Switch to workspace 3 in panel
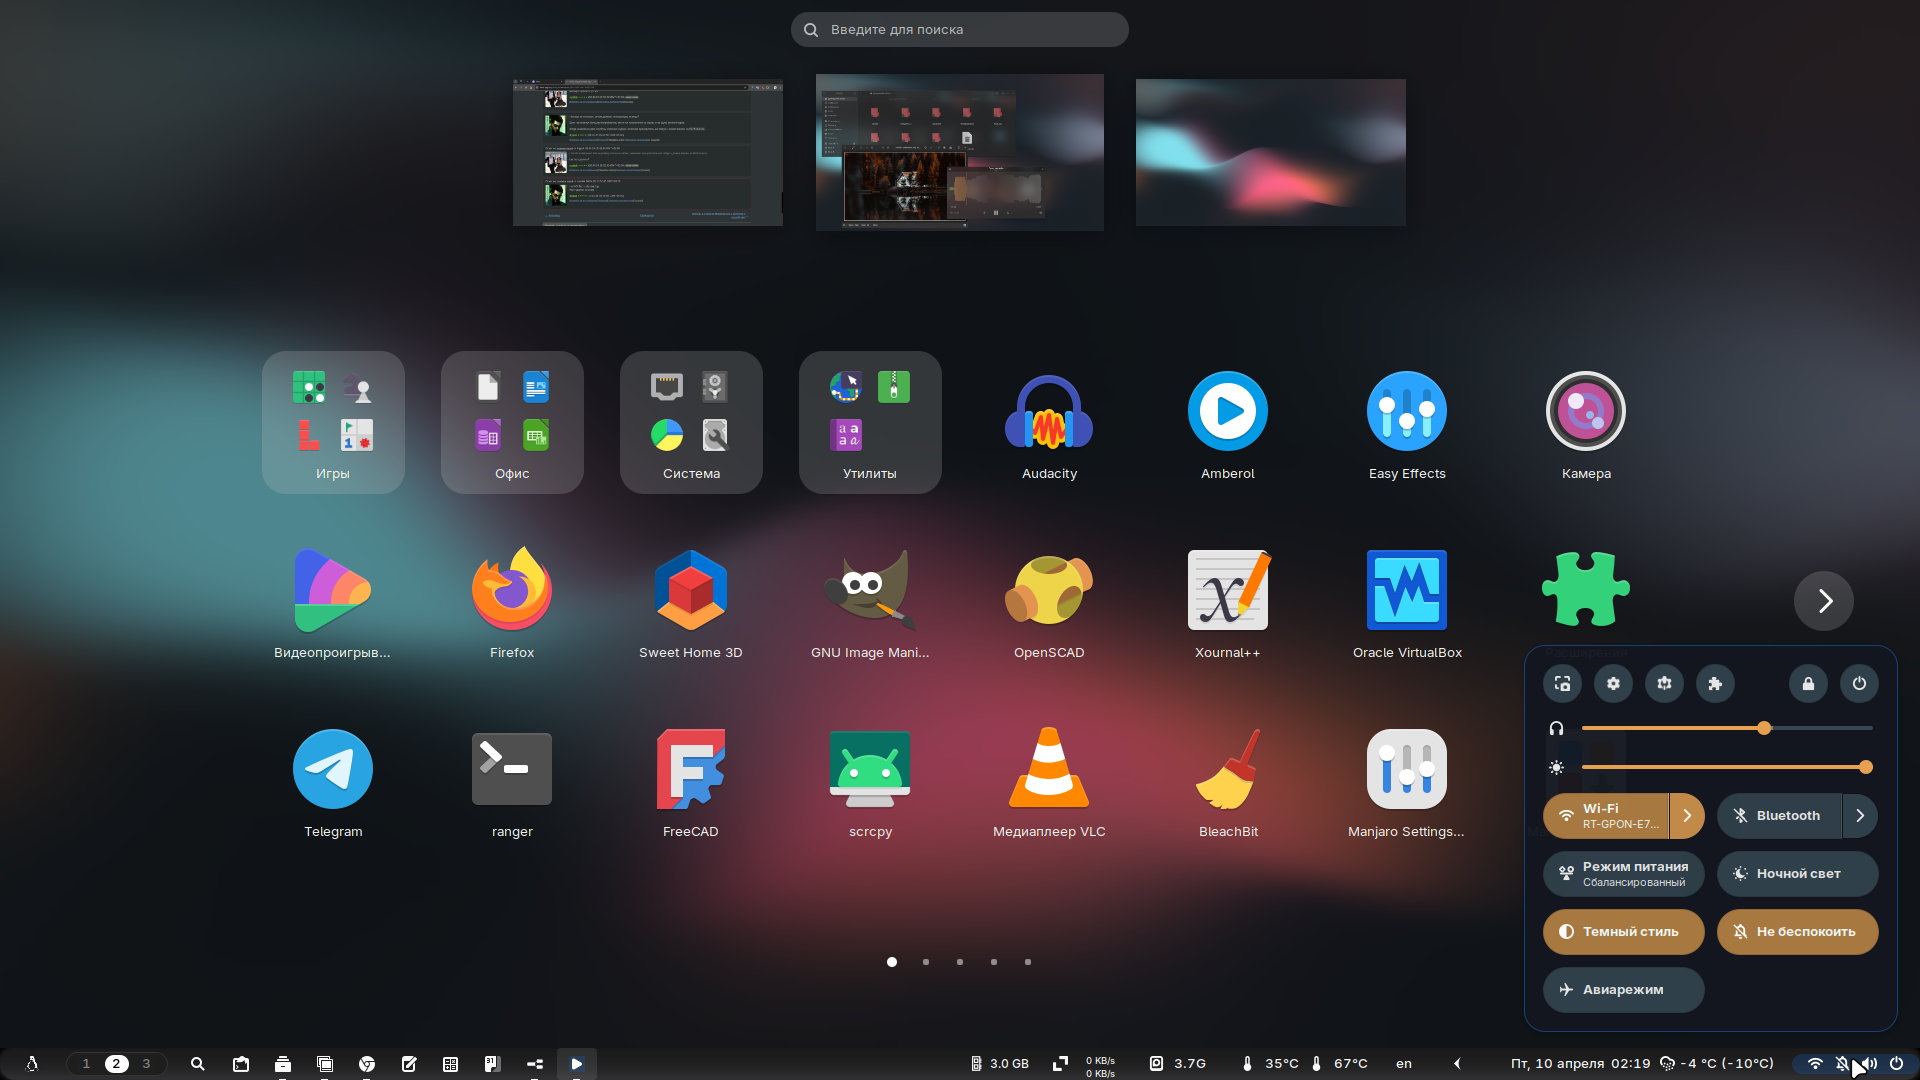 pos(146,1064)
